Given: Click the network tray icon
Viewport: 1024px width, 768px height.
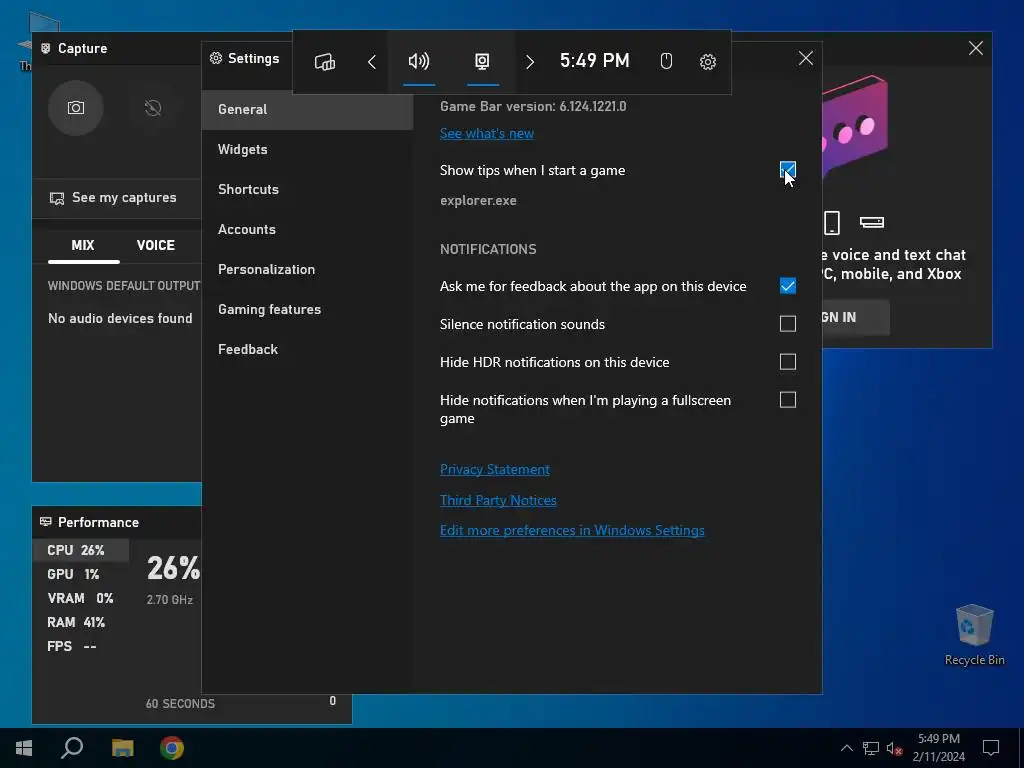Looking at the screenshot, I should point(871,748).
